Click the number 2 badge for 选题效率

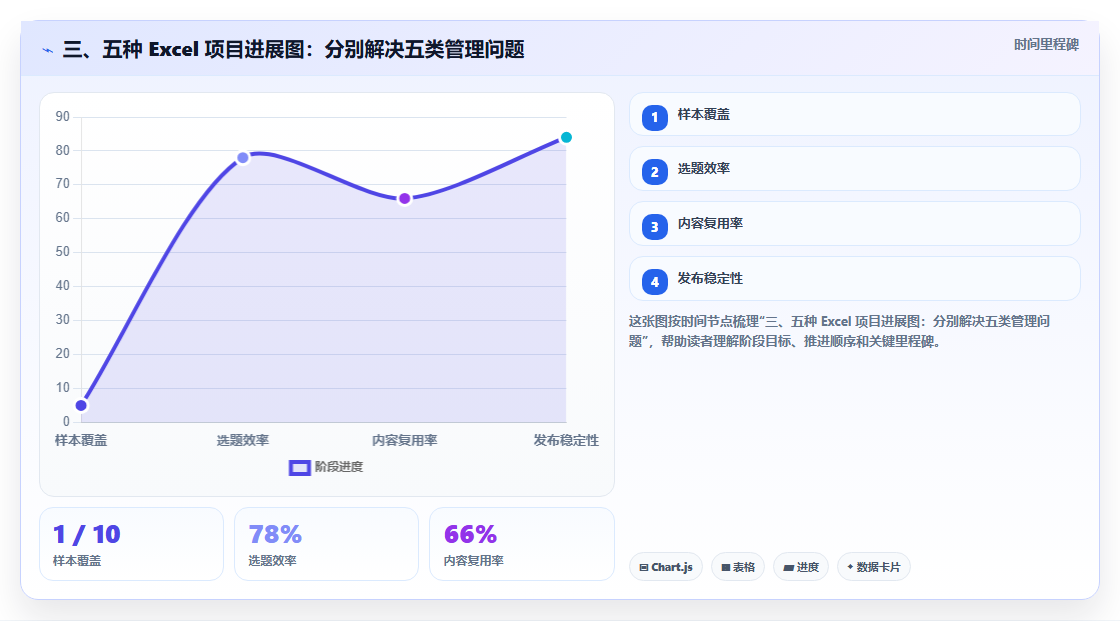pyautogui.click(x=654, y=172)
